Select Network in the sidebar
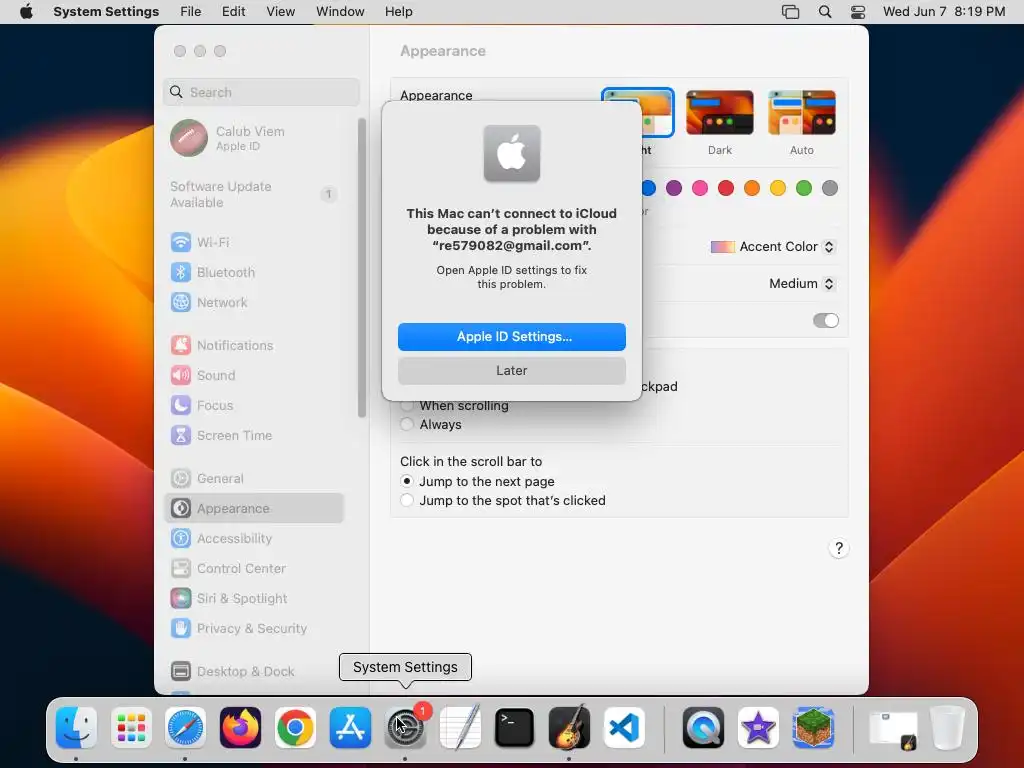The height and width of the screenshot is (768, 1024). tap(254, 302)
